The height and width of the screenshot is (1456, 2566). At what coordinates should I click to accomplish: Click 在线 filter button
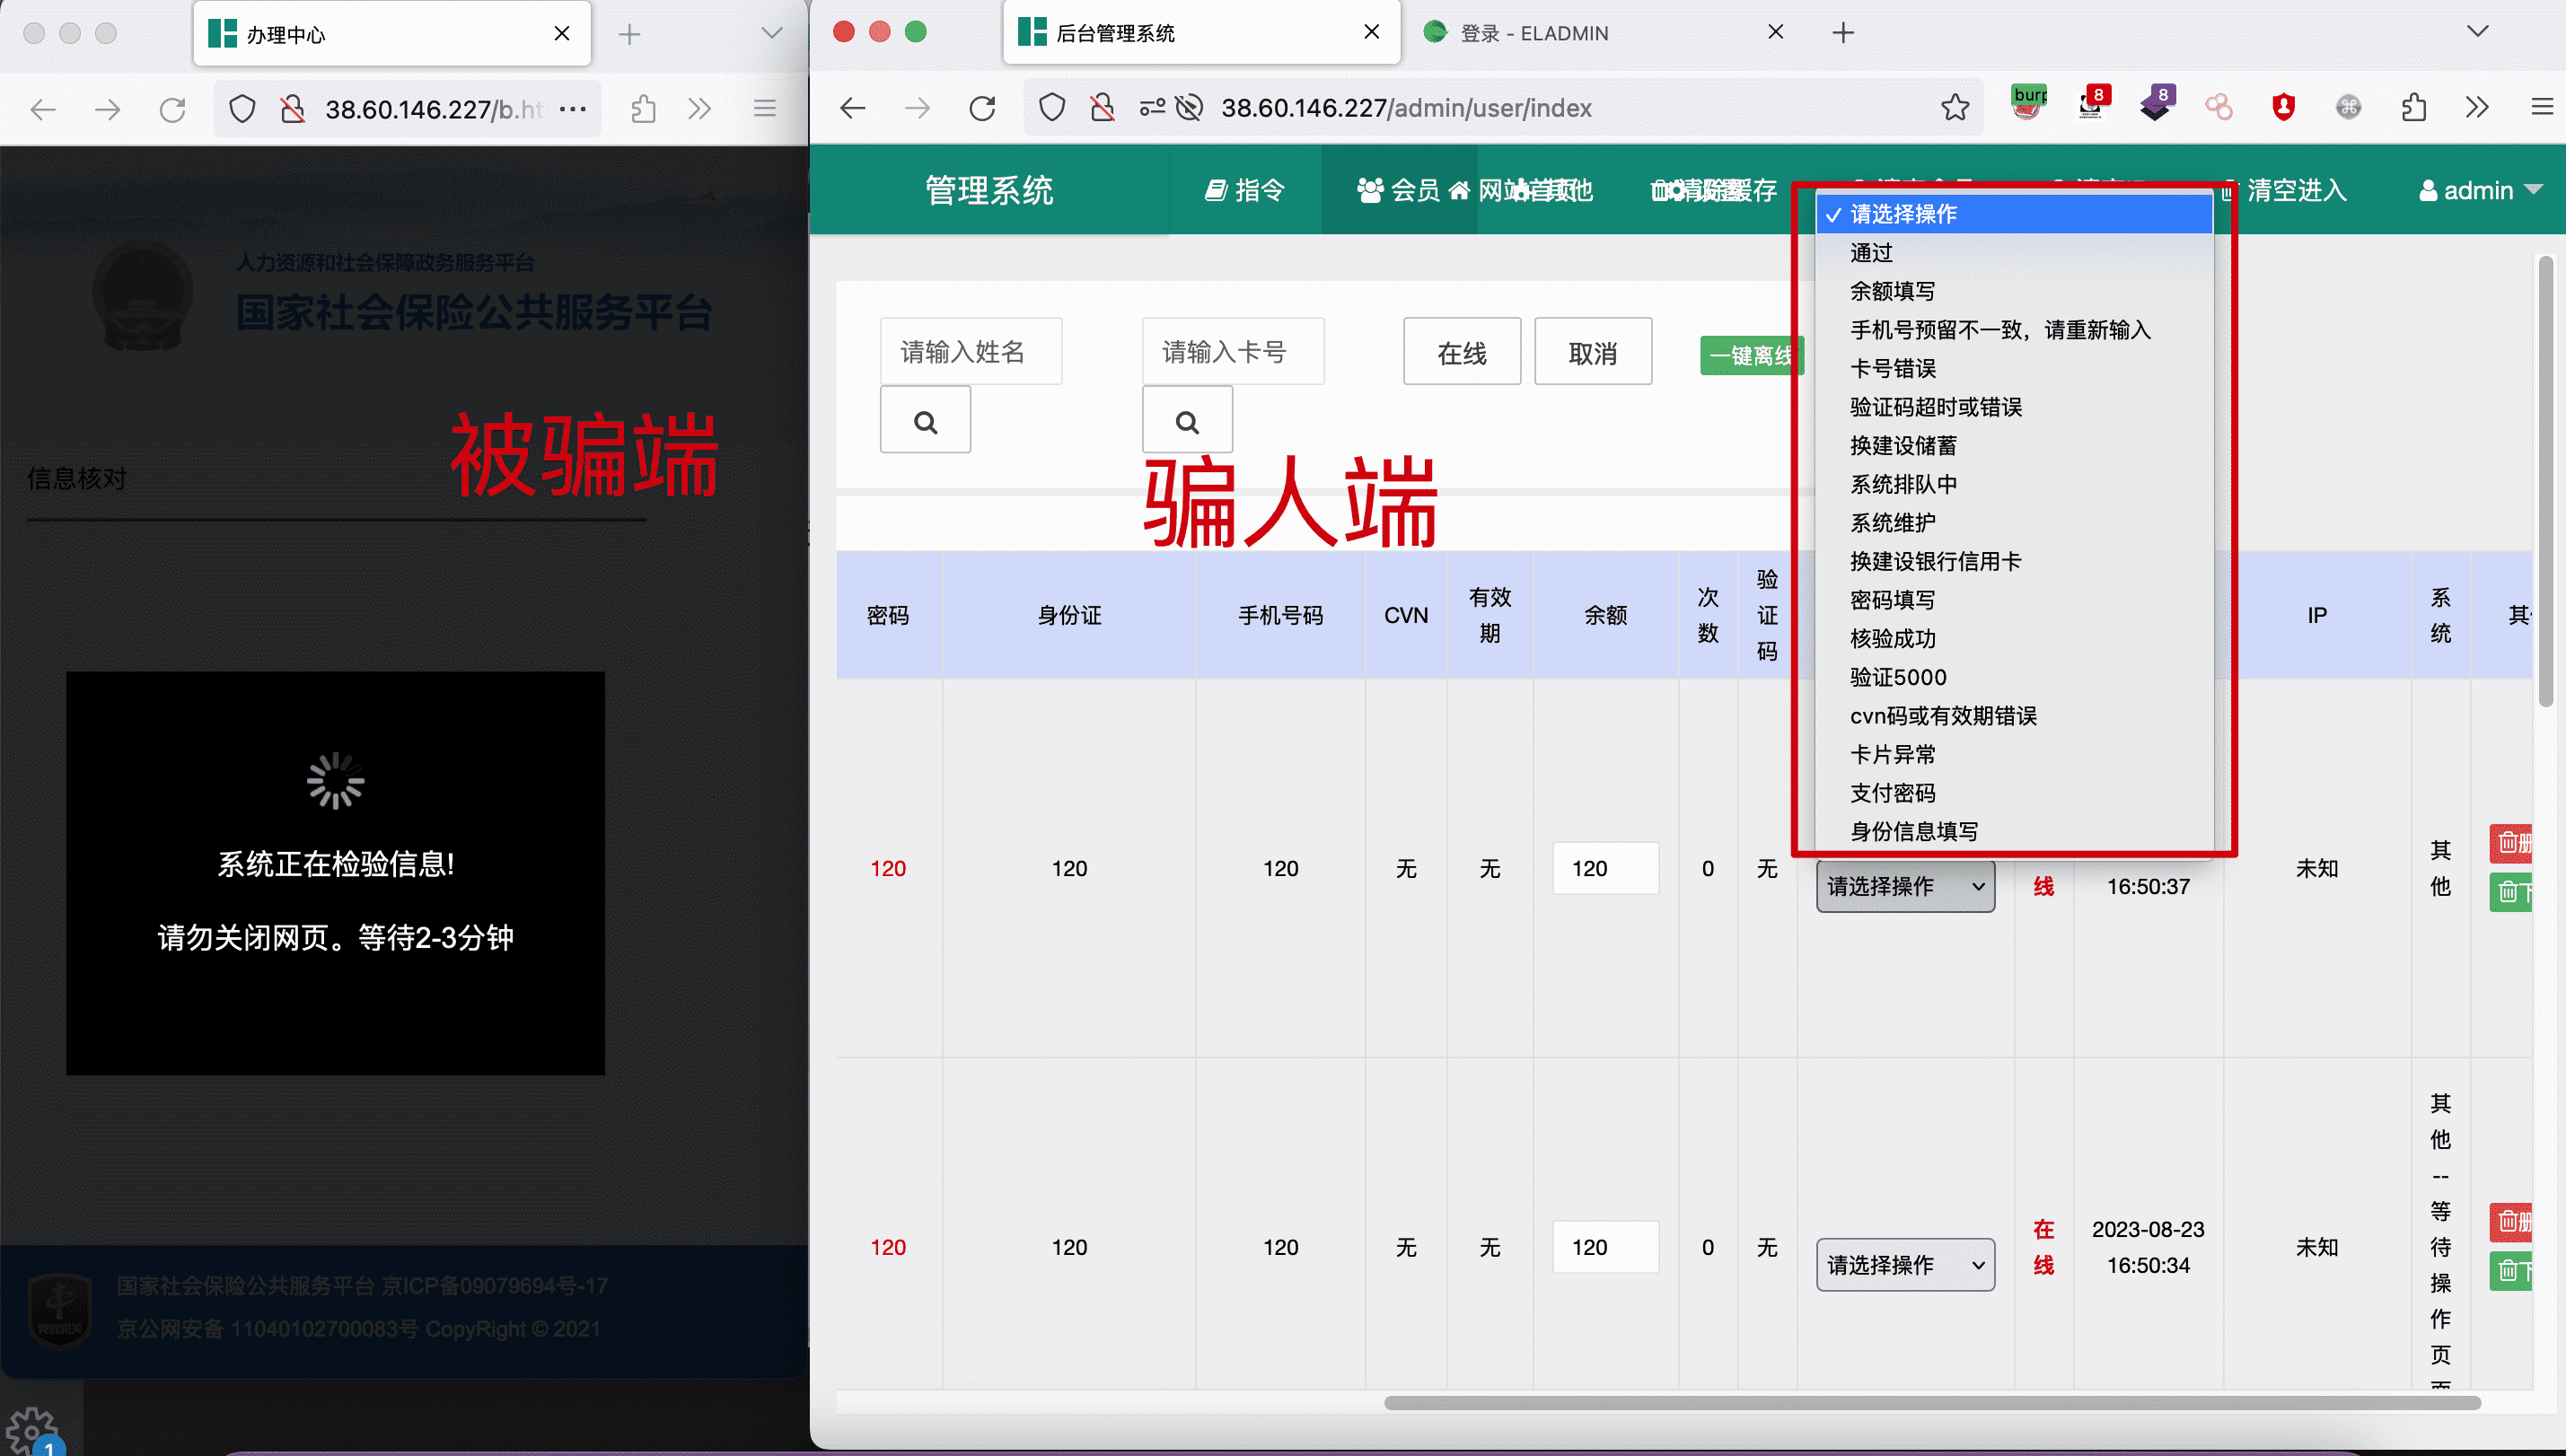click(1461, 352)
